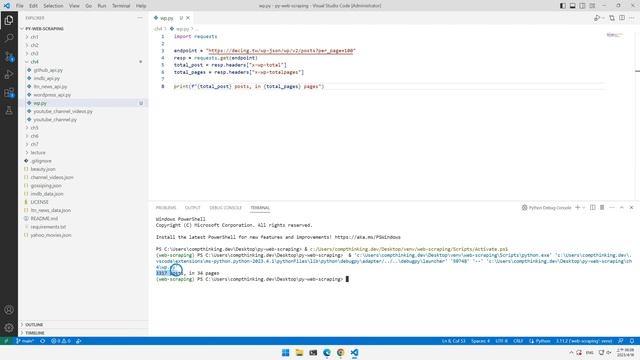This screenshot has width=640, height=360.
Task: Toggle the secondary side bar layout button
Action: point(582,6)
